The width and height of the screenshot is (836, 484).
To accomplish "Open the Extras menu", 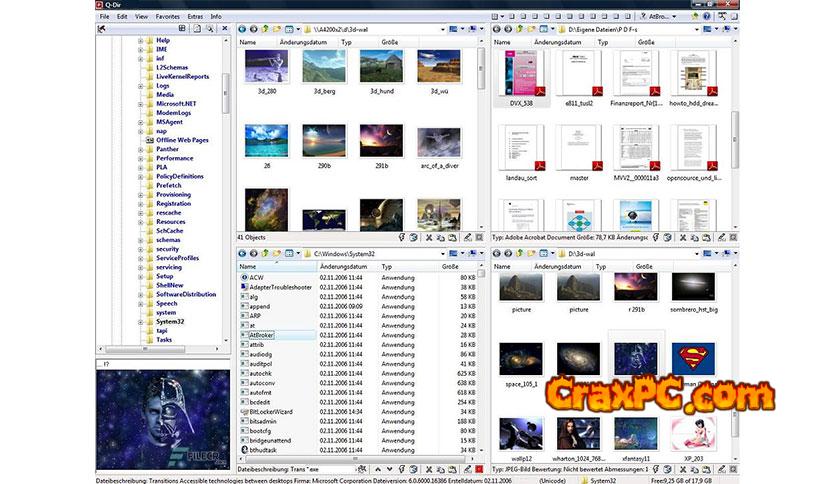I will (x=194, y=17).
